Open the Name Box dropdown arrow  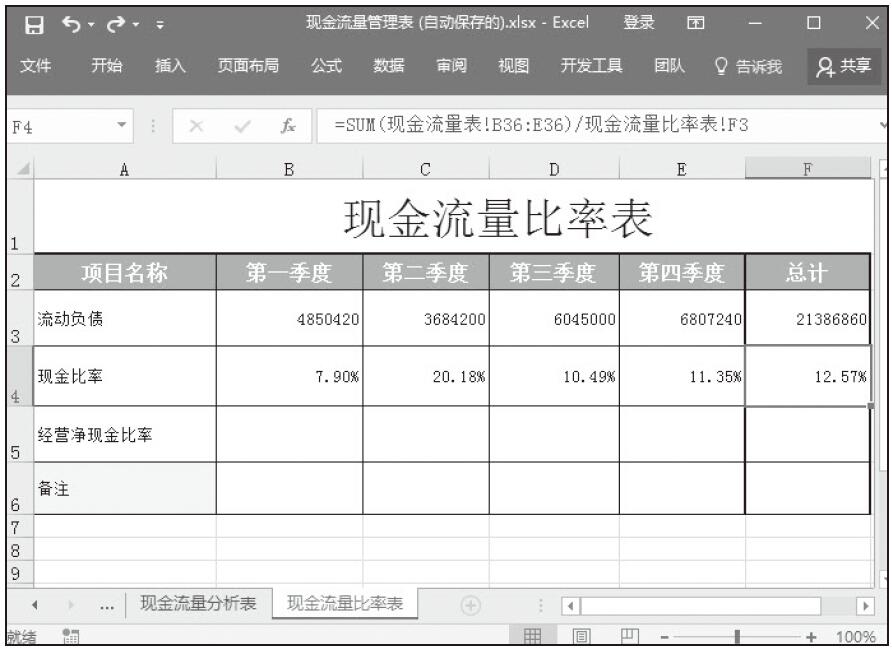pyautogui.click(x=121, y=127)
